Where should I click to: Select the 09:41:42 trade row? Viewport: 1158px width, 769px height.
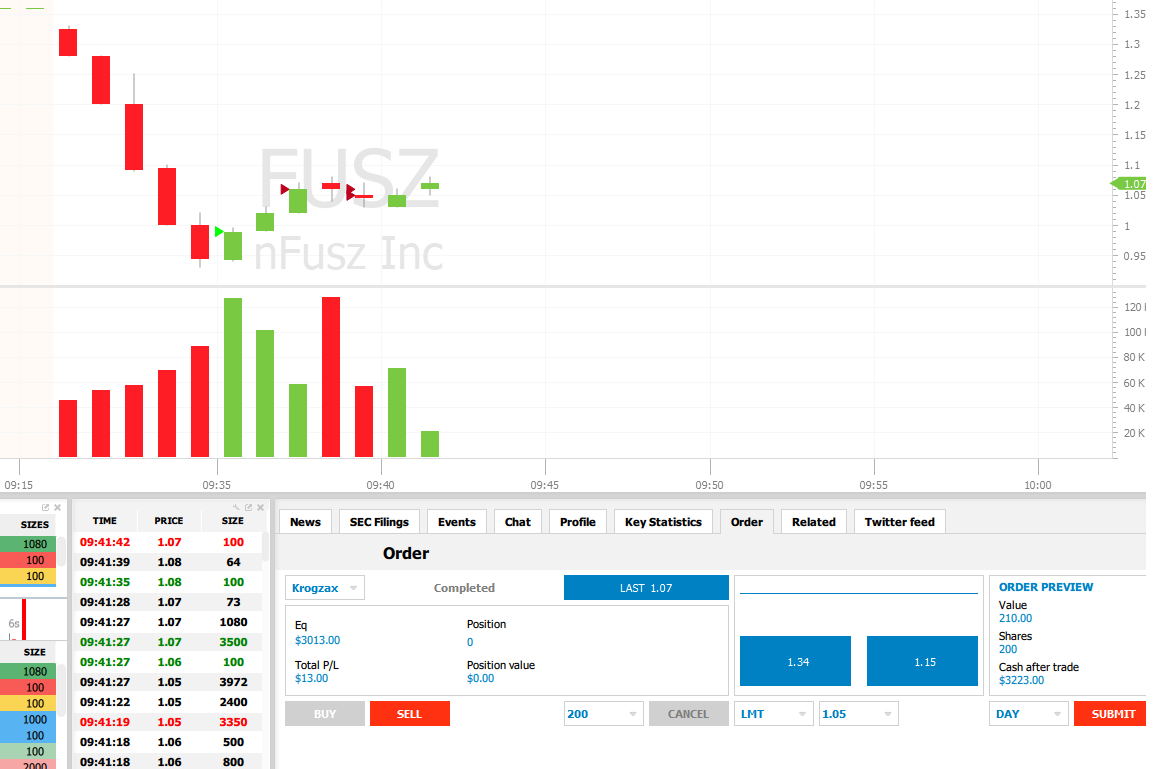(168, 542)
